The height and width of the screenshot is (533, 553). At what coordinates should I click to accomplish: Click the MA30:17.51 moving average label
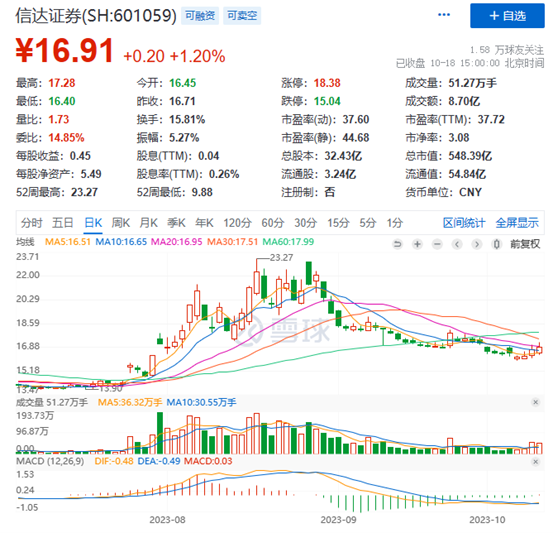point(232,242)
